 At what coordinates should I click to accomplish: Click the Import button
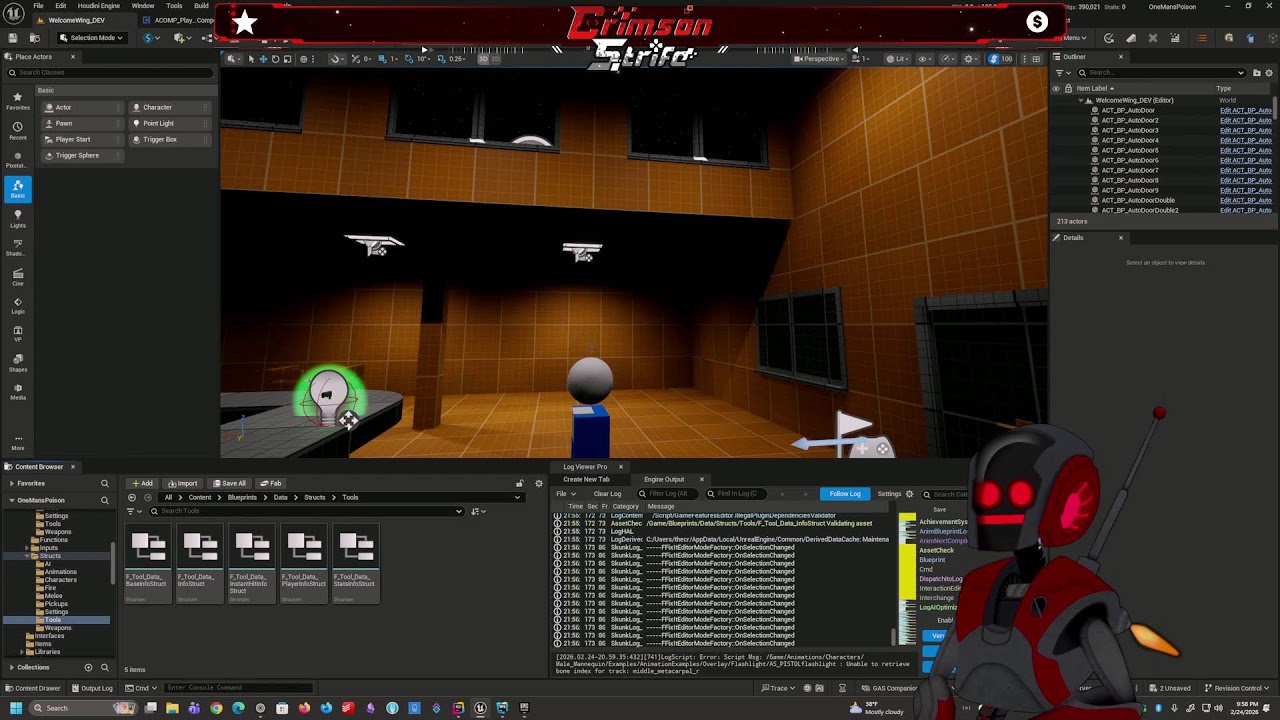point(182,483)
